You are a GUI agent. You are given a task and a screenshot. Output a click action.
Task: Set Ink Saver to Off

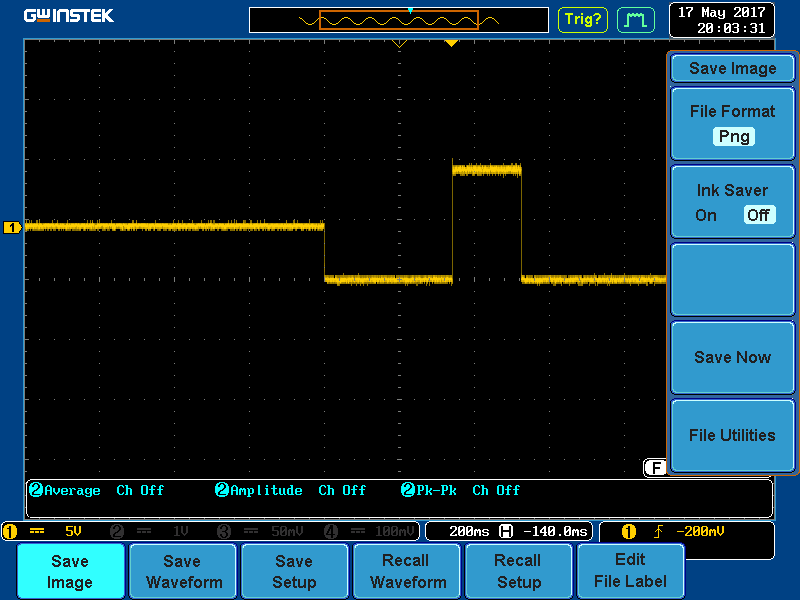(759, 215)
